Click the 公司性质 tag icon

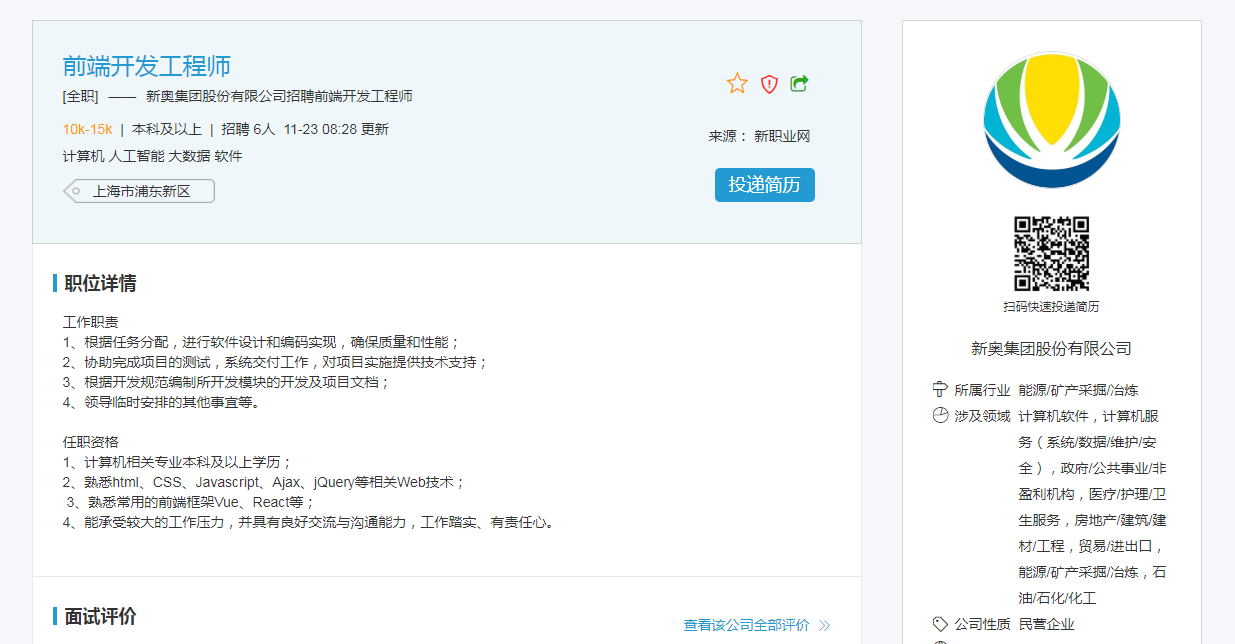point(939,624)
